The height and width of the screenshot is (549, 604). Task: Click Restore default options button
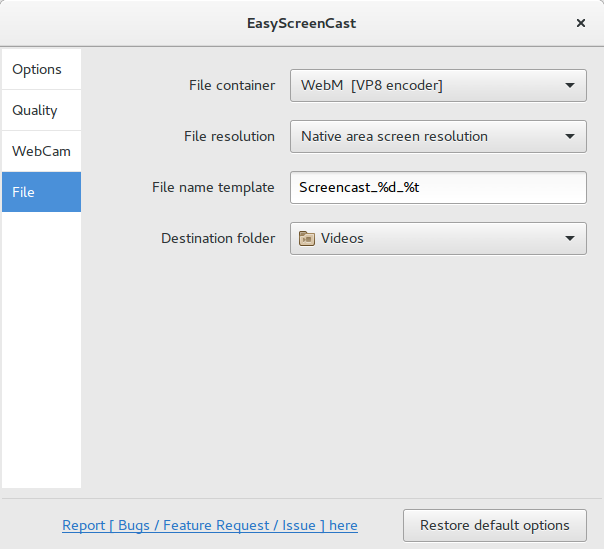click(495, 525)
